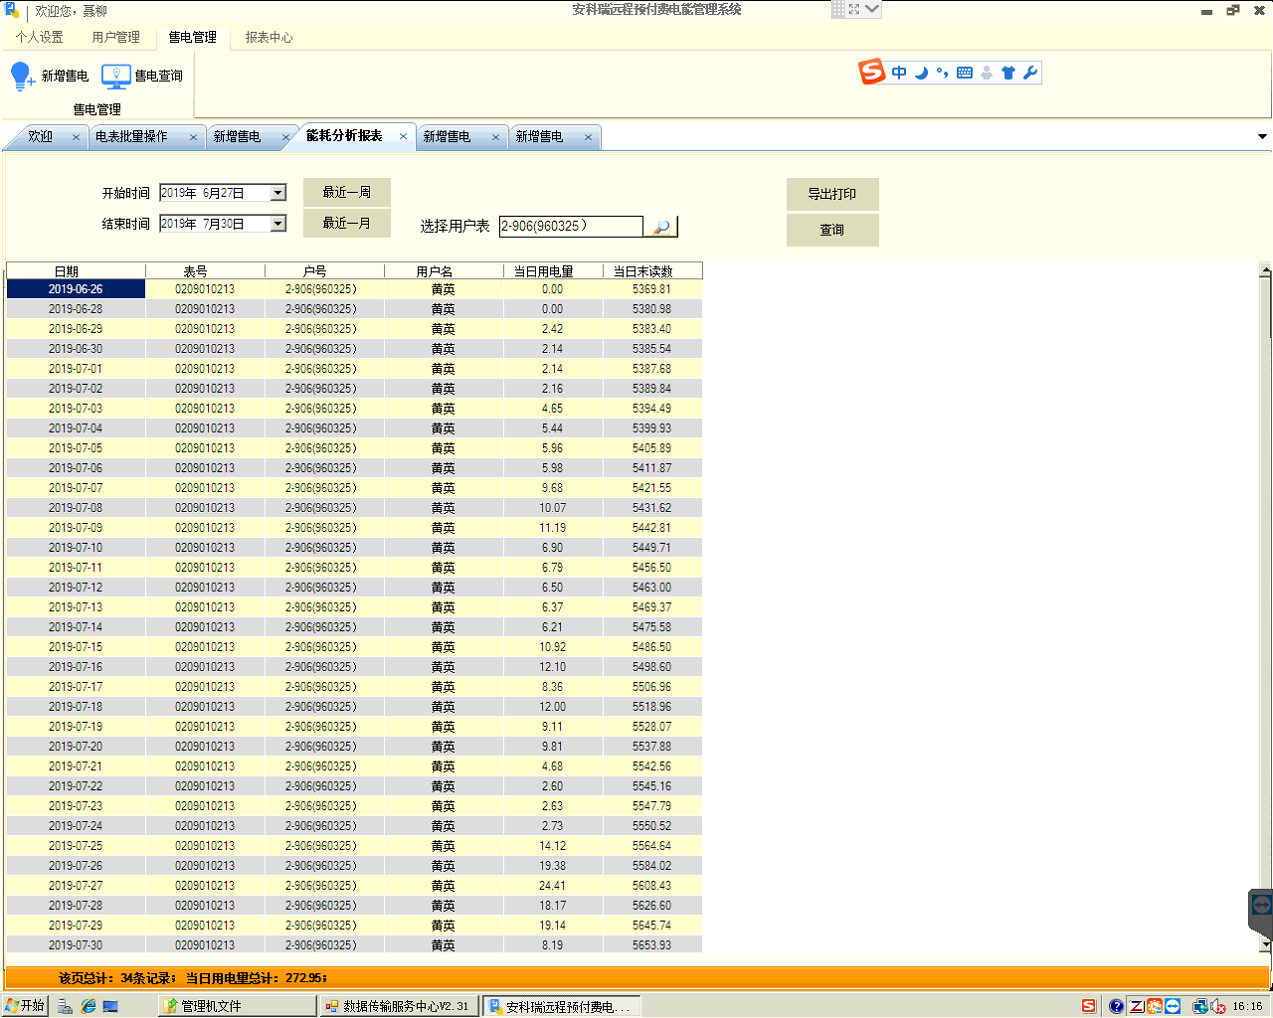Viewport: 1273px width, 1018px height.
Task: Click the 查询 button
Action: pyautogui.click(x=832, y=230)
